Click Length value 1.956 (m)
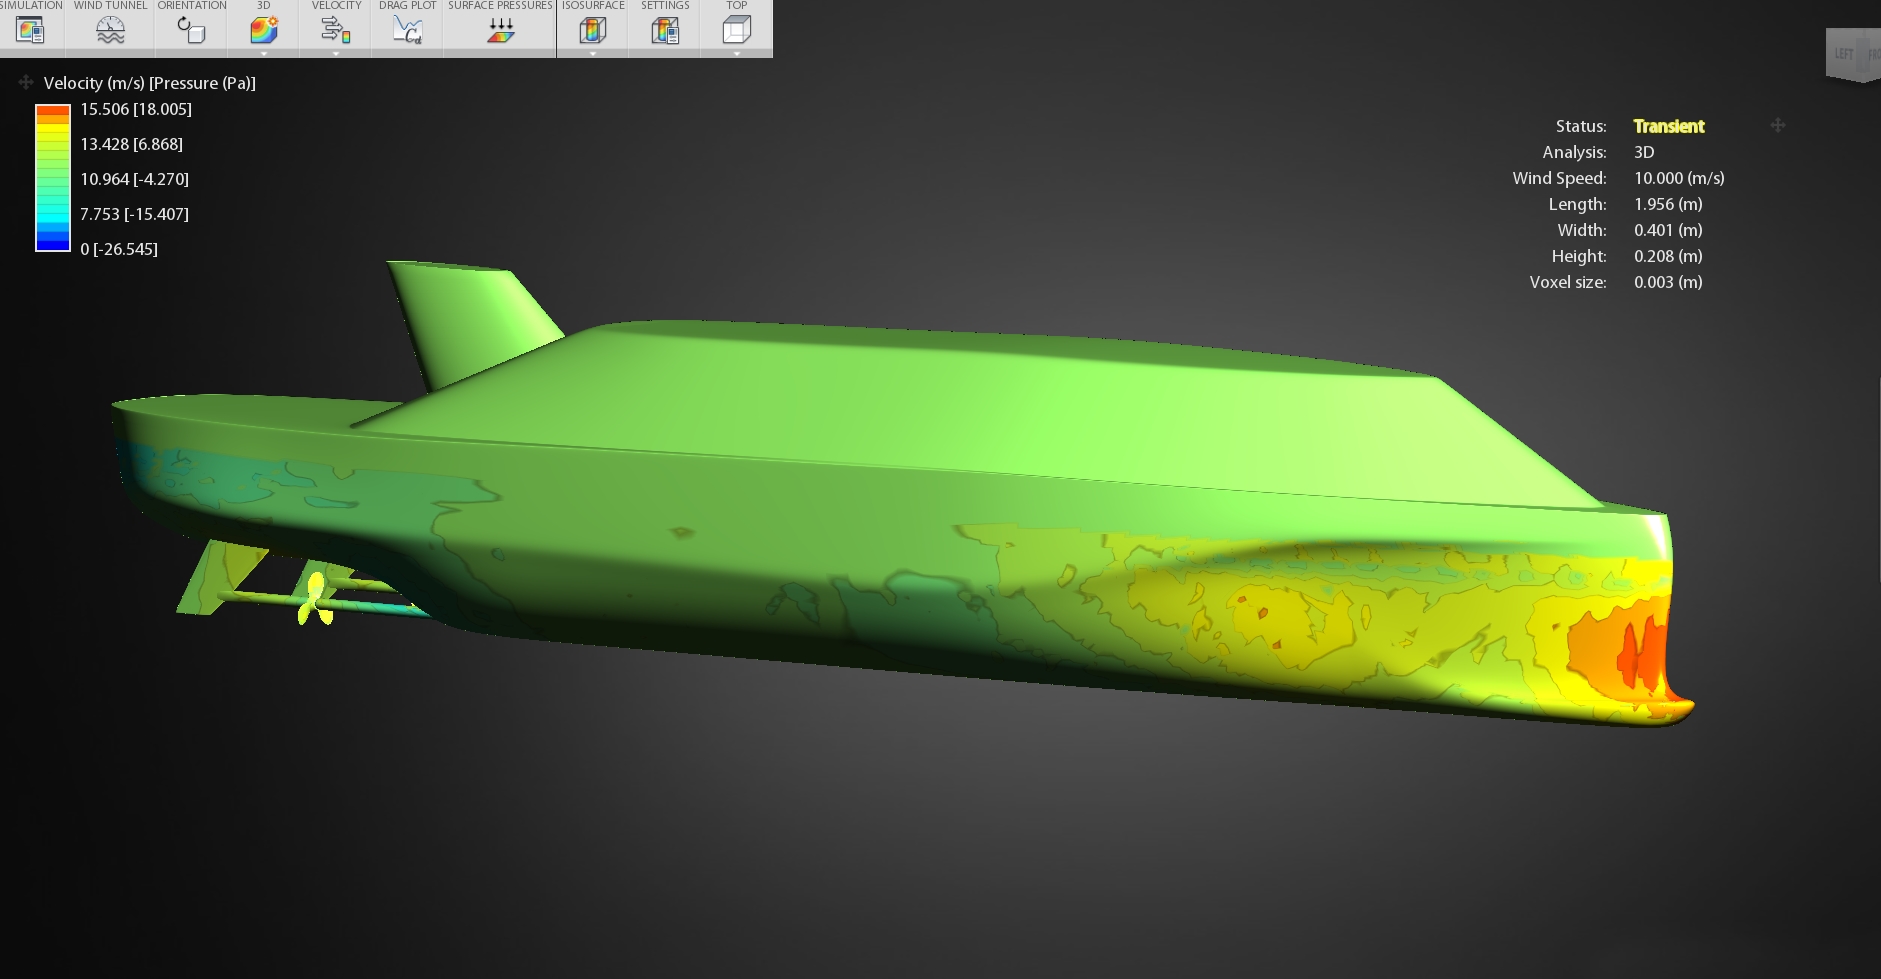Viewport: 1881px width, 979px height. (x=1668, y=204)
